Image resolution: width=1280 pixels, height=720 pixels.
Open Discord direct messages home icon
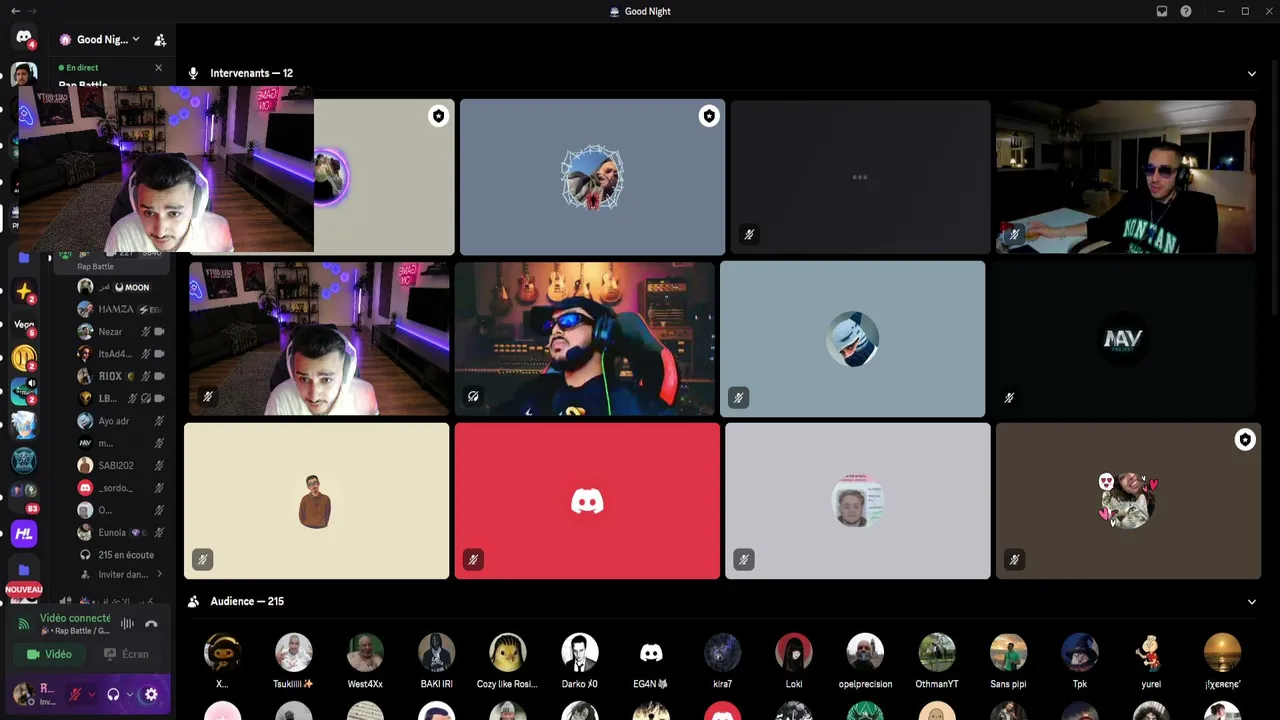coord(24,38)
